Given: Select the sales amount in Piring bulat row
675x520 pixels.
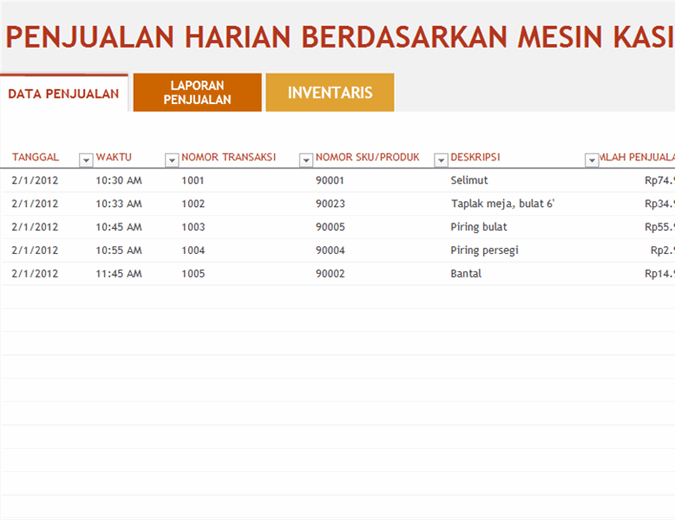Looking at the screenshot, I should pos(660,227).
